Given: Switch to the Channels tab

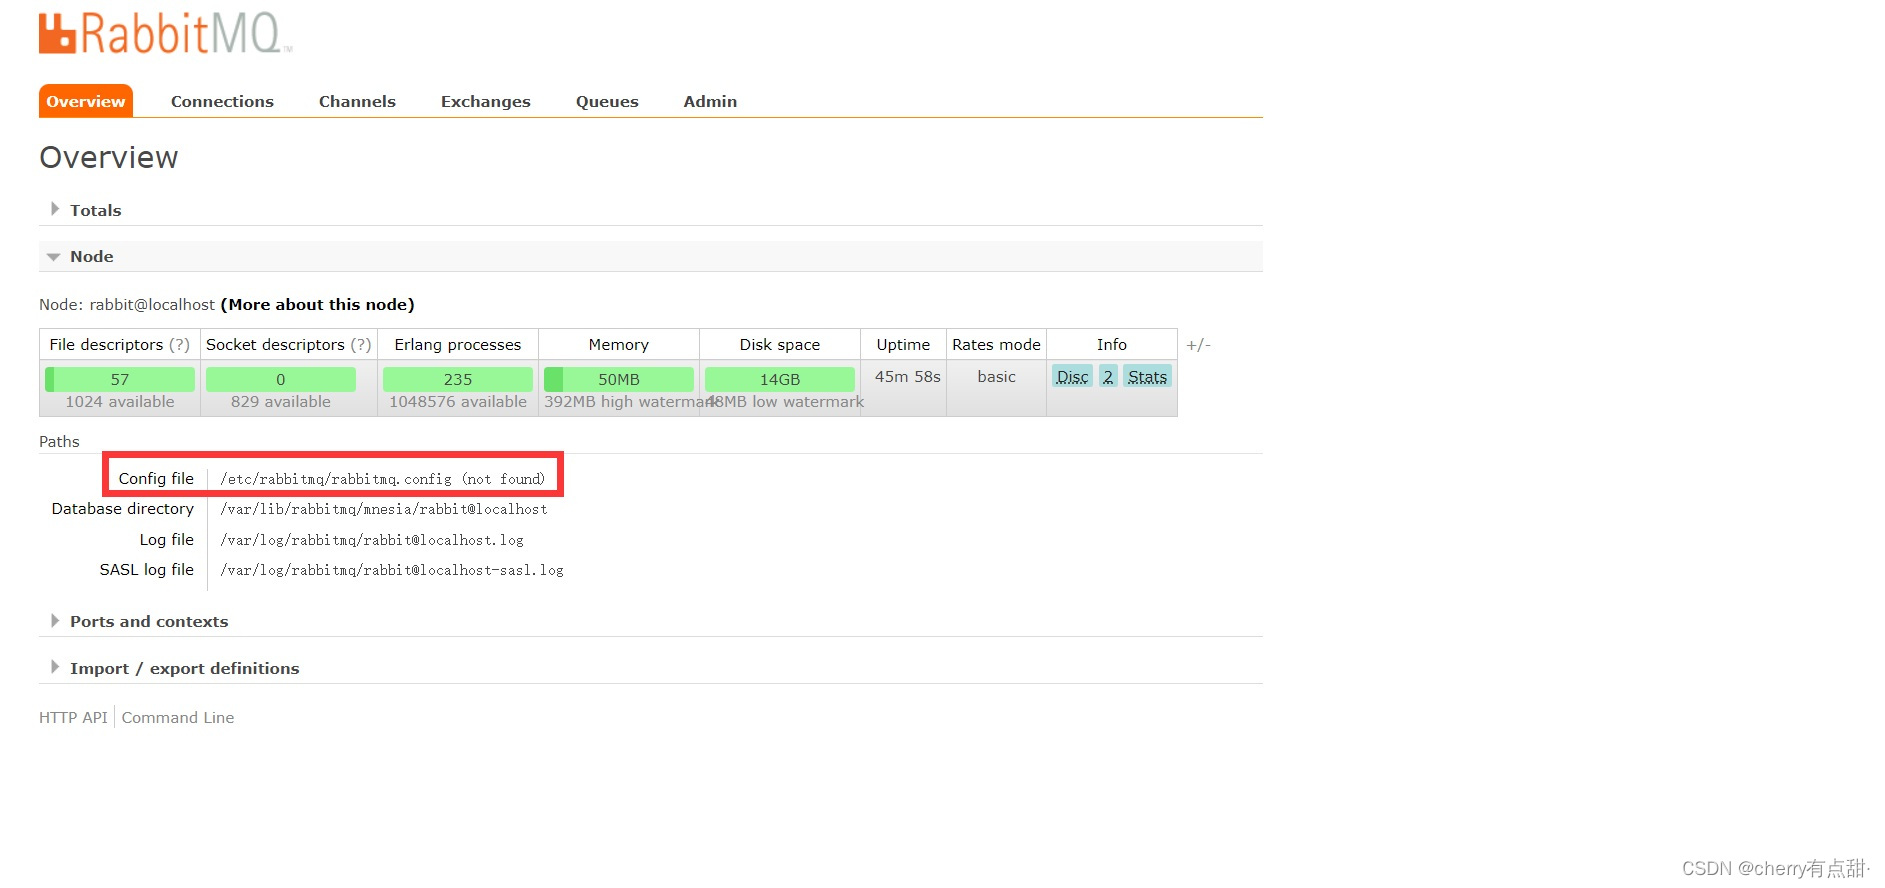Looking at the screenshot, I should (357, 101).
